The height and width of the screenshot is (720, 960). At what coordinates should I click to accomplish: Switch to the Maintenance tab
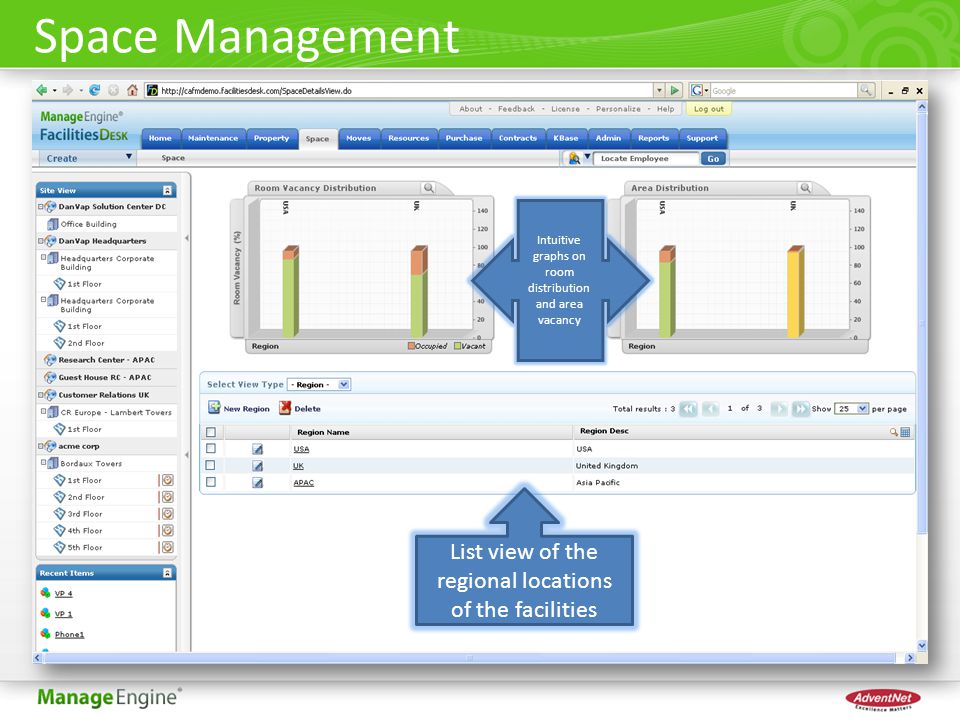click(x=213, y=138)
